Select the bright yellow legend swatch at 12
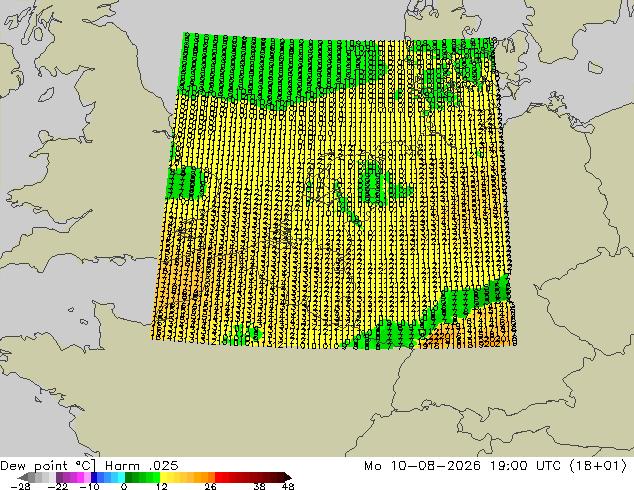The width and height of the screenshot is (634, 490). (163, 478)
